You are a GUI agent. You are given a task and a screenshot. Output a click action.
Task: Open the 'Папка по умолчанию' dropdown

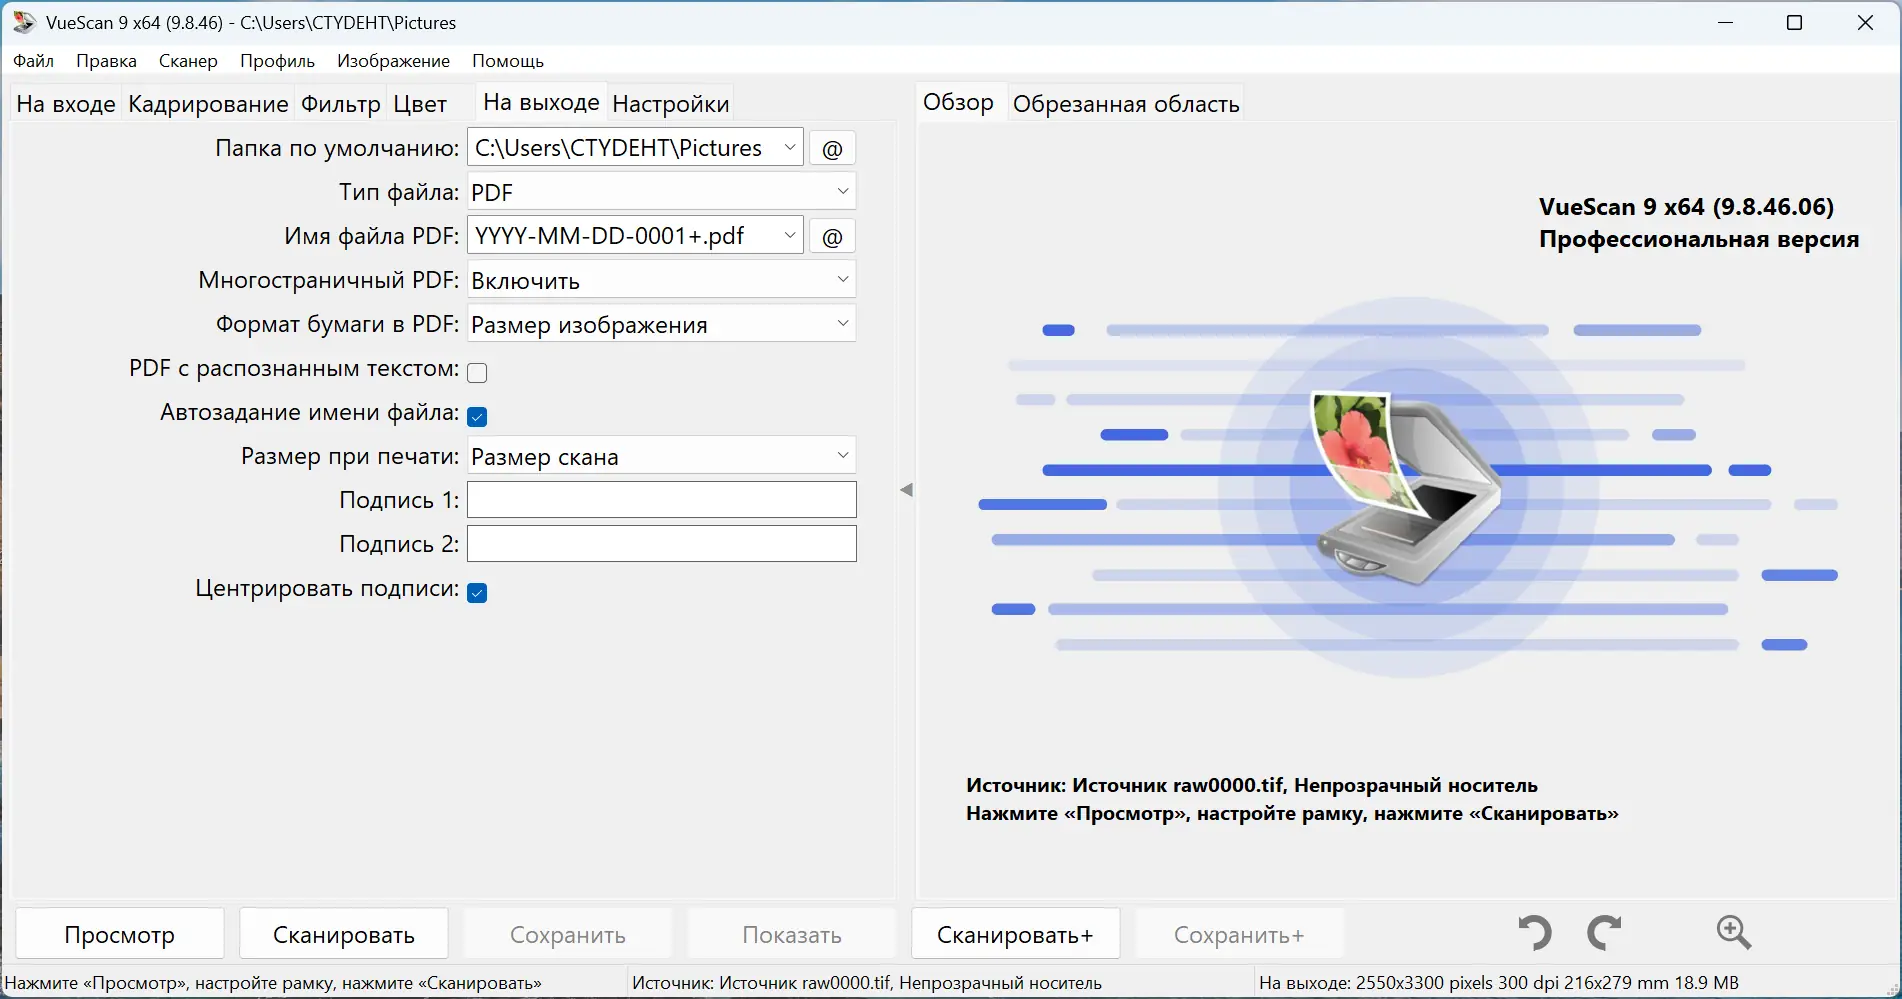point(790,148)
